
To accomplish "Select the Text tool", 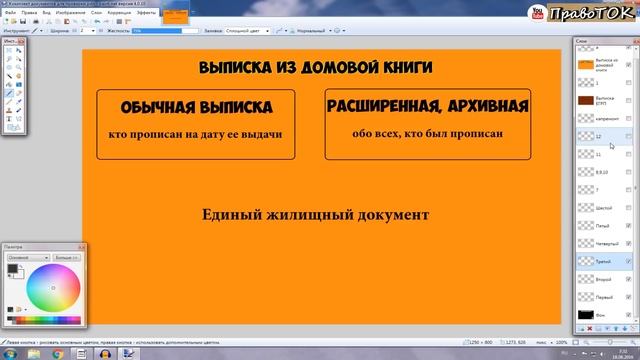I will pyautogui.click(x=9, y=119).
